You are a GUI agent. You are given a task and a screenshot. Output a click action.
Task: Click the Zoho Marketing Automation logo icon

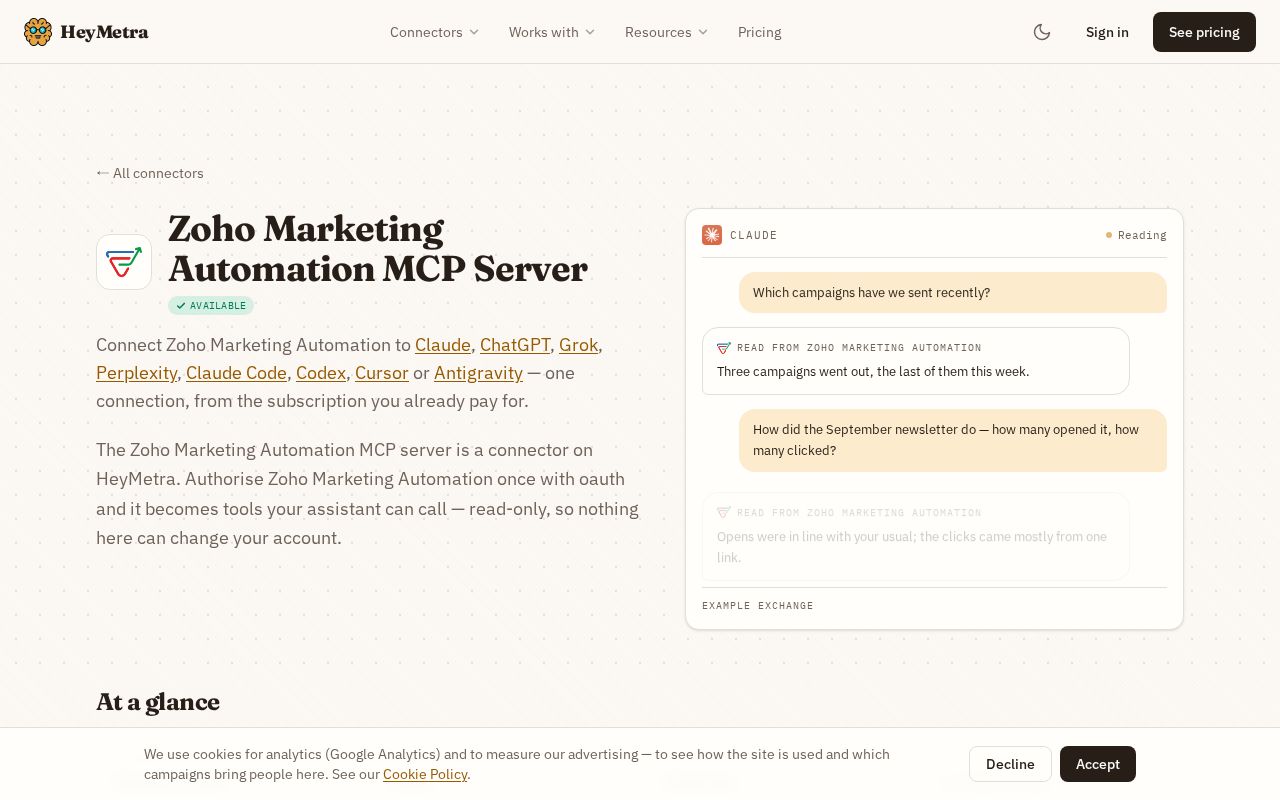point(124,262)
